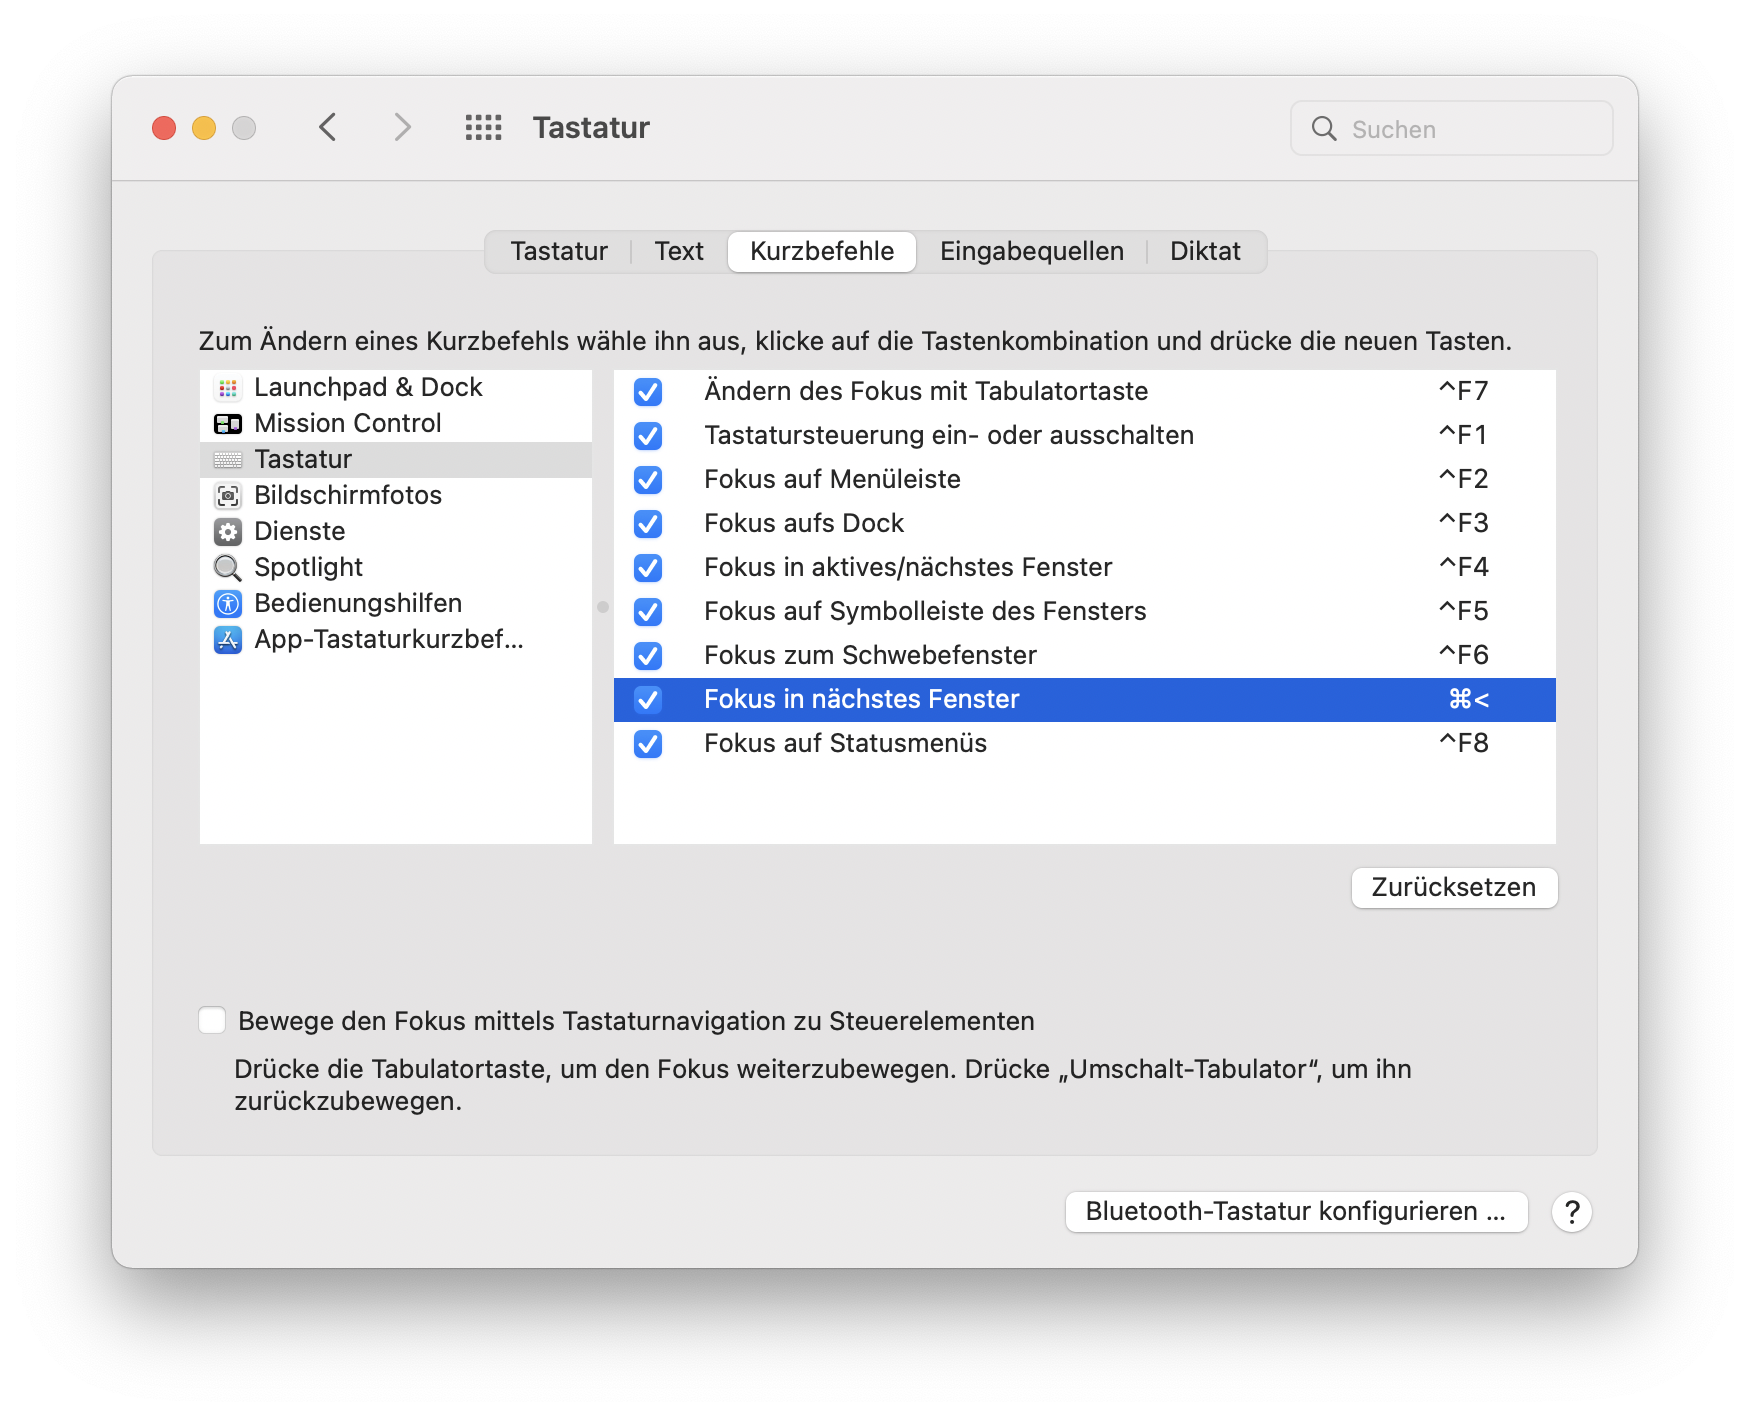Click the Launchpad & Dock icon

228,388
